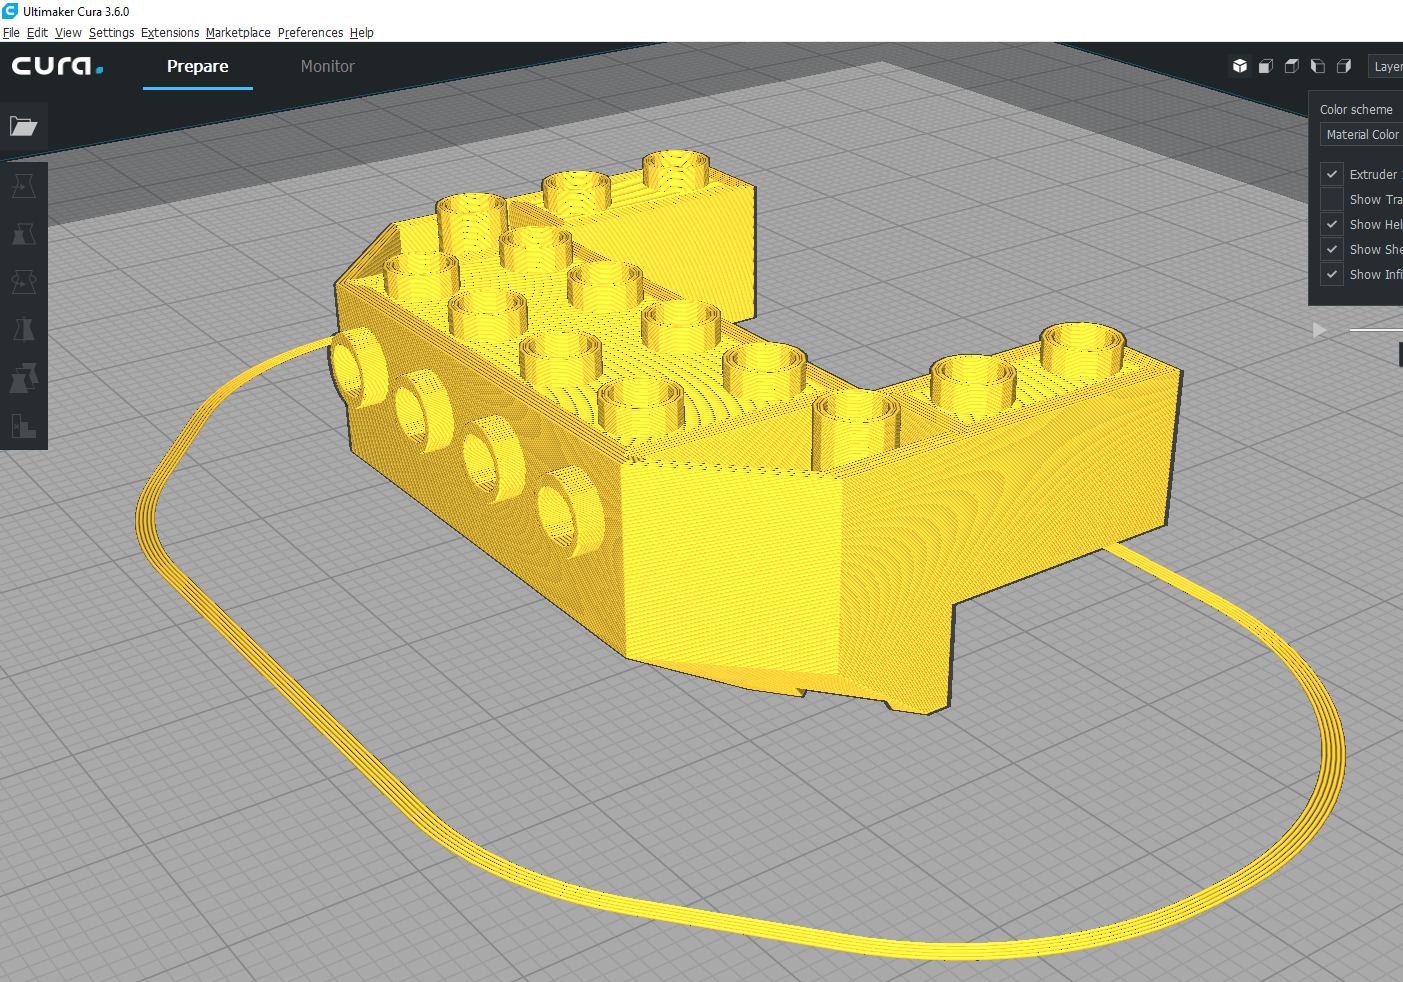
Task: Open the Settings menu
Action: coord(111,32)
